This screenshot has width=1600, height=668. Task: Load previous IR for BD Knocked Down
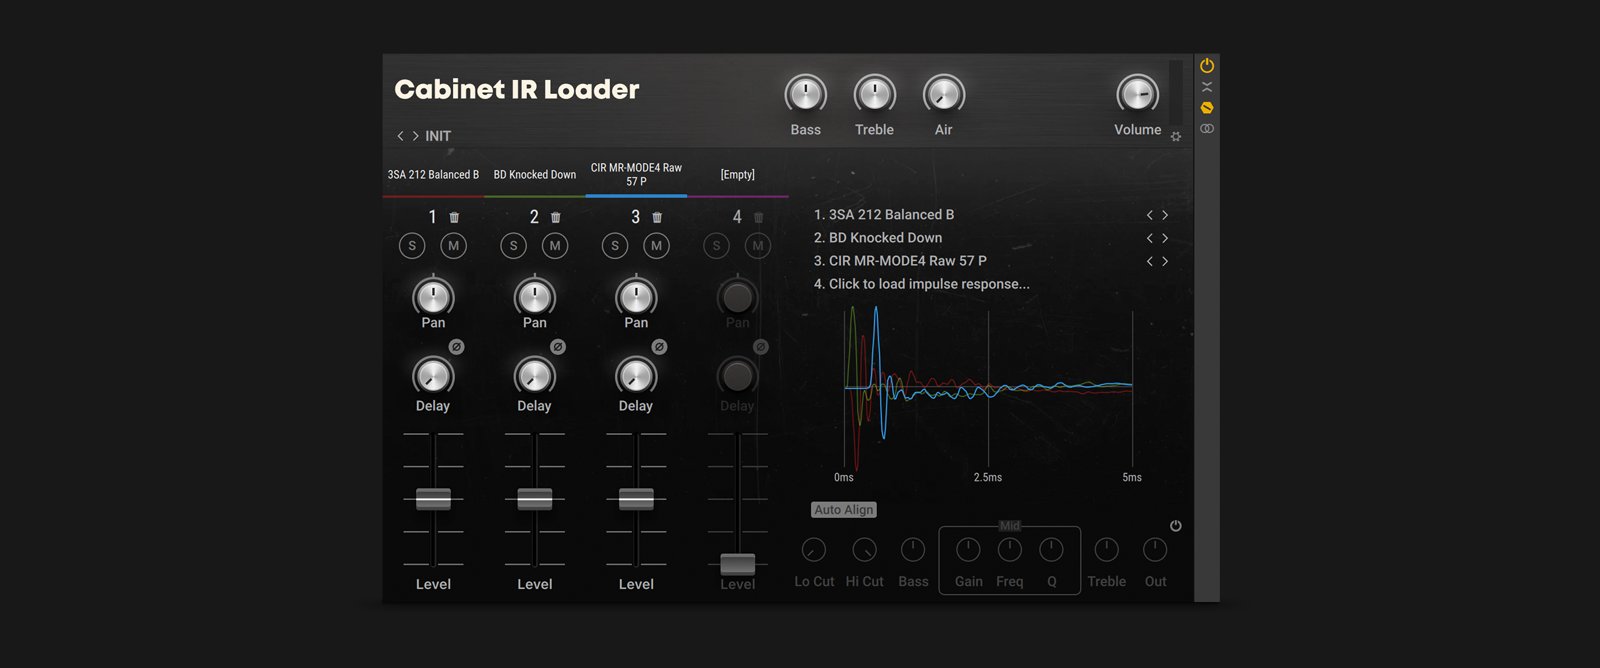pos(1150,238)
